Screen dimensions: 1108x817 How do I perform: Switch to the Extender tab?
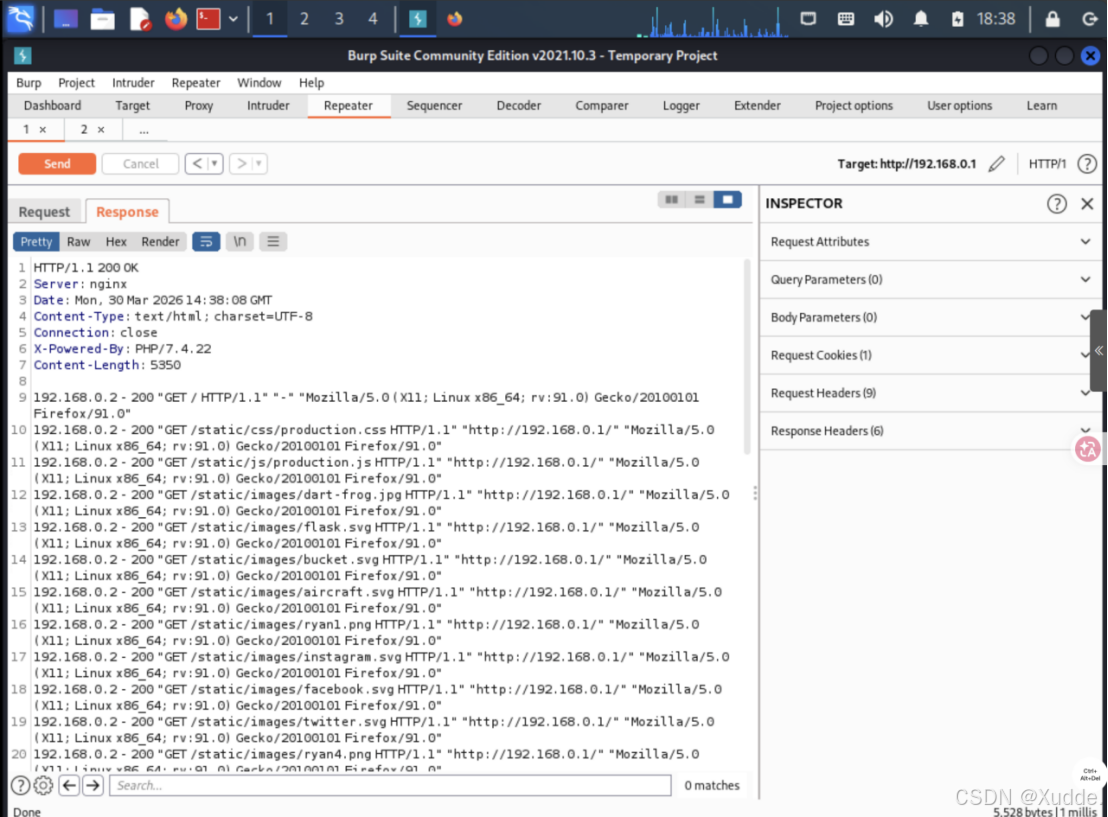click(x=757, y=105)
